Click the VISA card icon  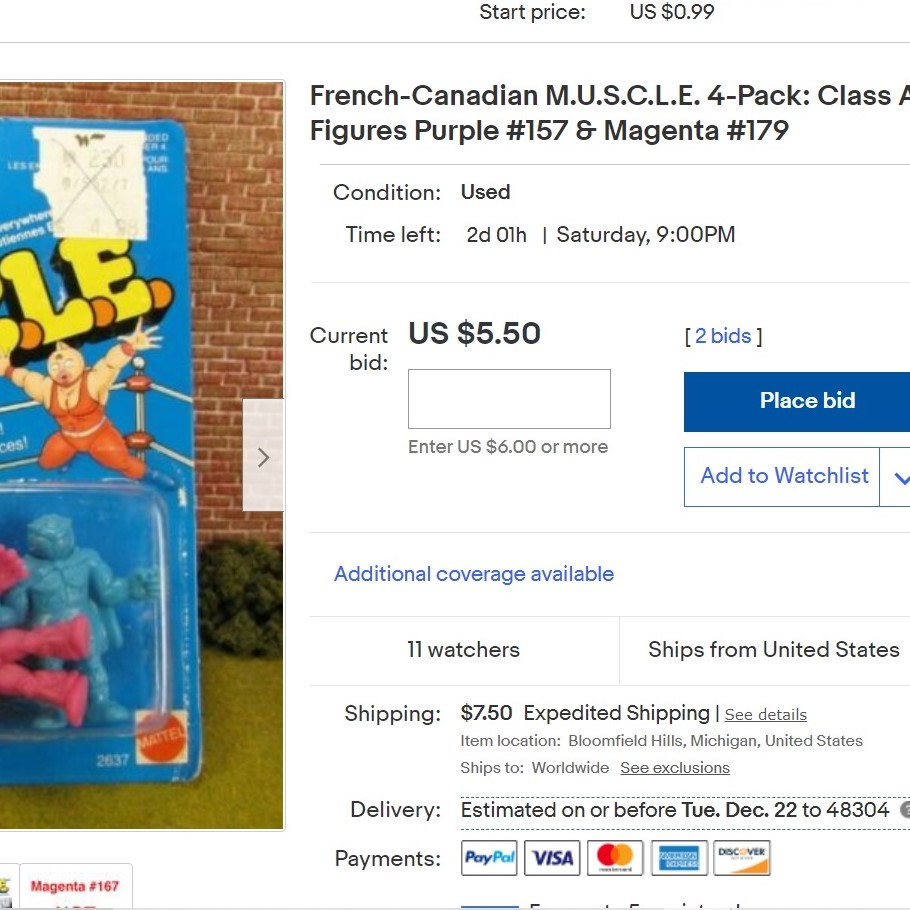(x=552, y=857)
